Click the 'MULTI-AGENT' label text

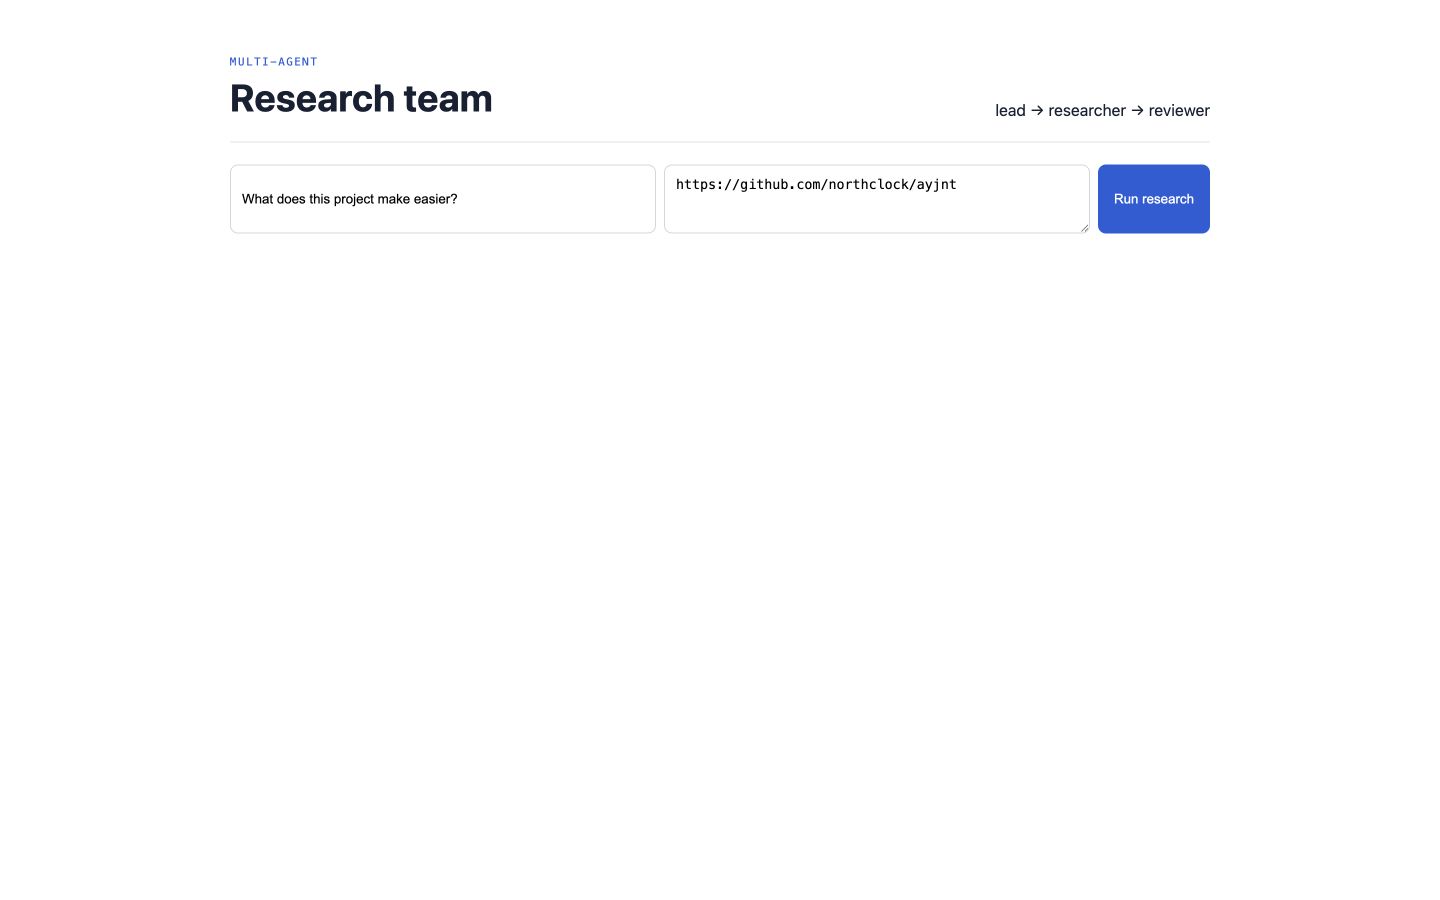(274, 62)
